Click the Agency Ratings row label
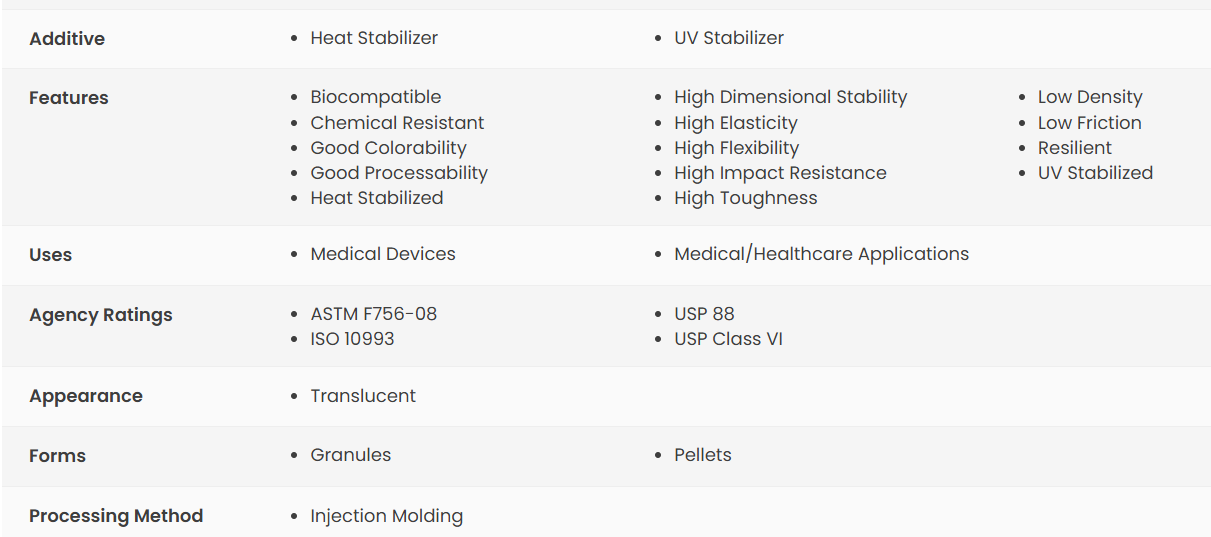The height and width of the screenshot is (537, 1211). pos(101,315)
